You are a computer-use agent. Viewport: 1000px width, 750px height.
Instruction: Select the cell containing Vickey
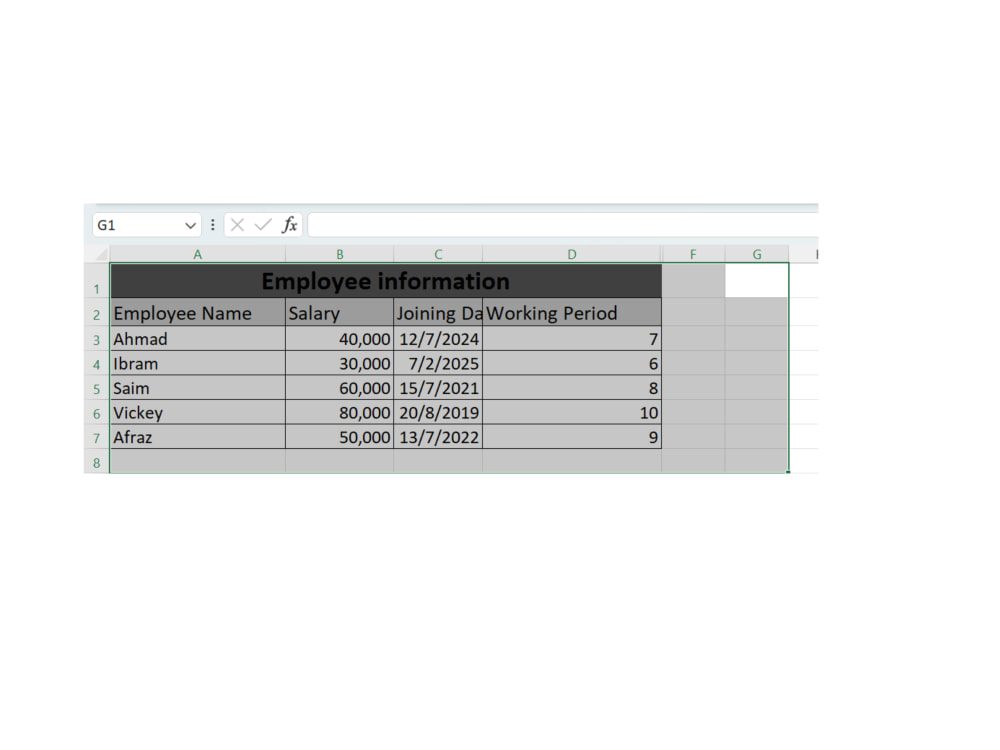[x=198, y=413]
